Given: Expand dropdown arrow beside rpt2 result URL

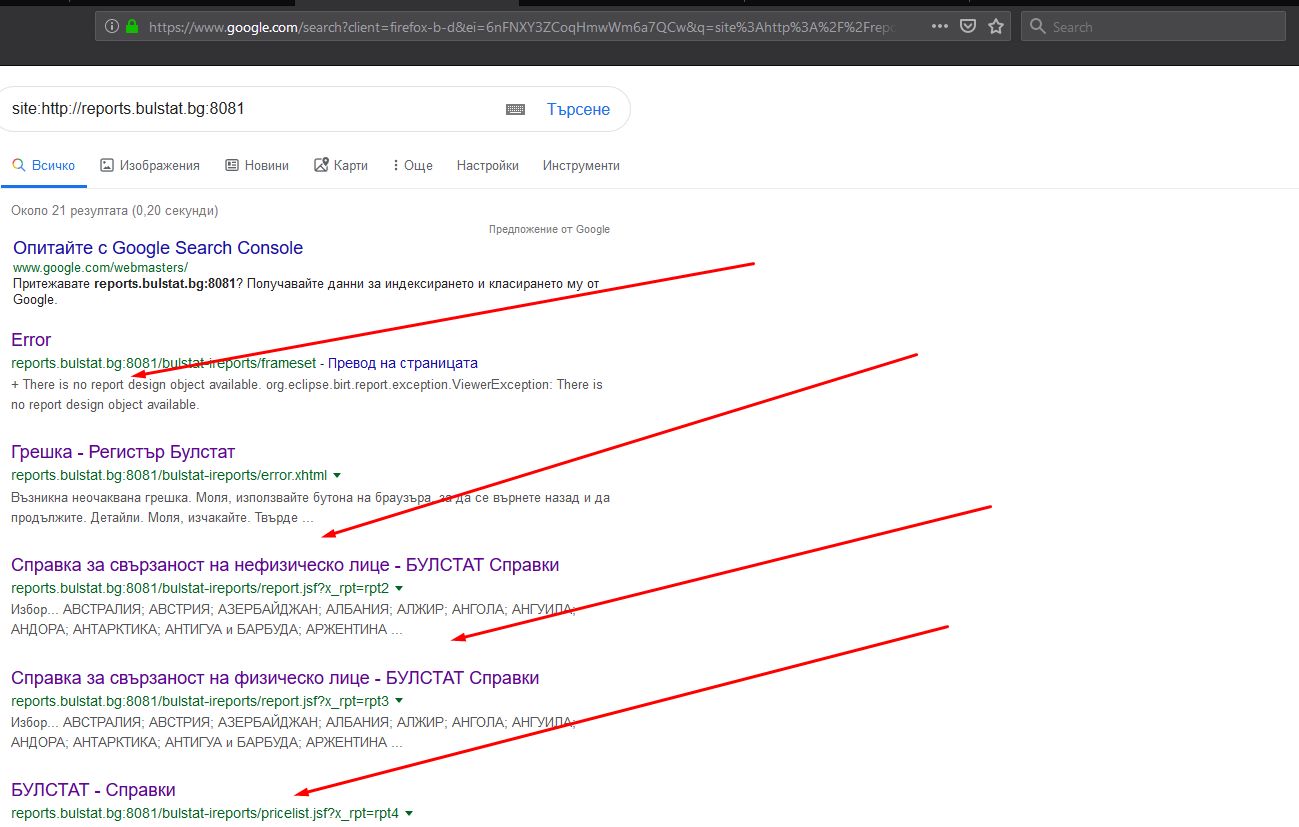Looking at the screenshot, I should coord(399,588).
